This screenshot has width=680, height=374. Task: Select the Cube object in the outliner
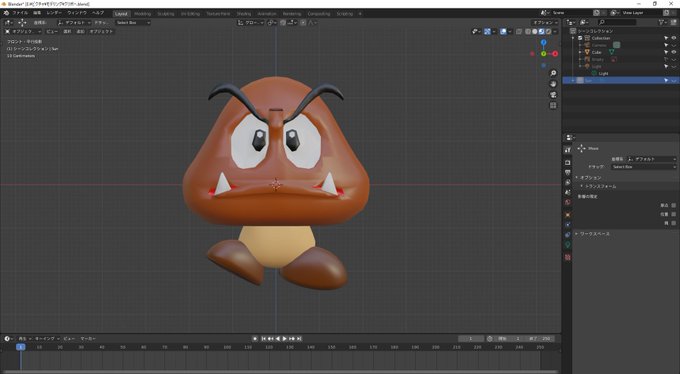(597, 52)
